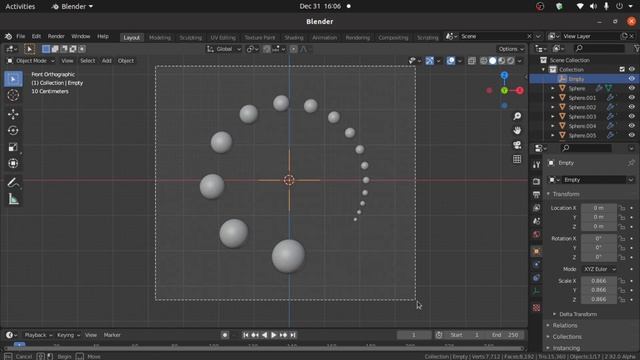Screen dimensions: 640x360
Task: Open the Keying menu
Action: (x=68, y=335)
